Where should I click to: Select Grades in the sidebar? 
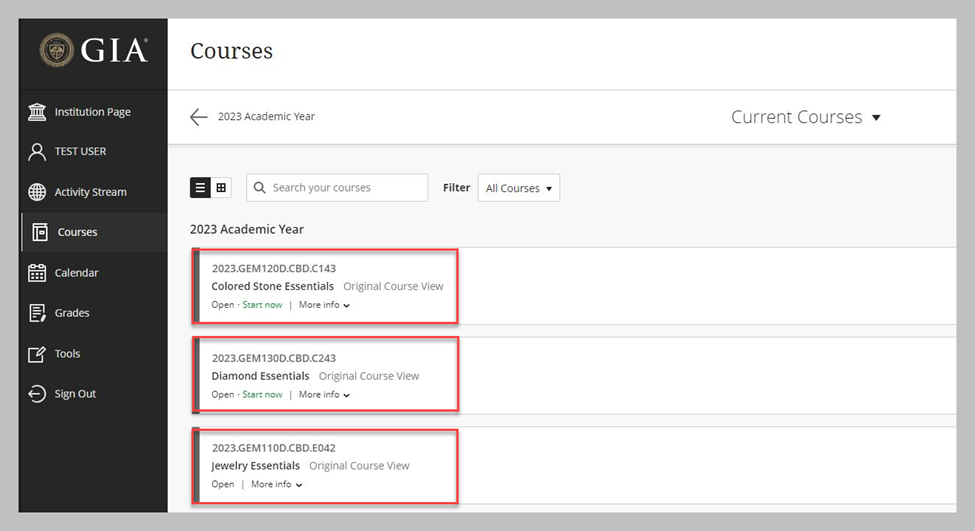72,313
